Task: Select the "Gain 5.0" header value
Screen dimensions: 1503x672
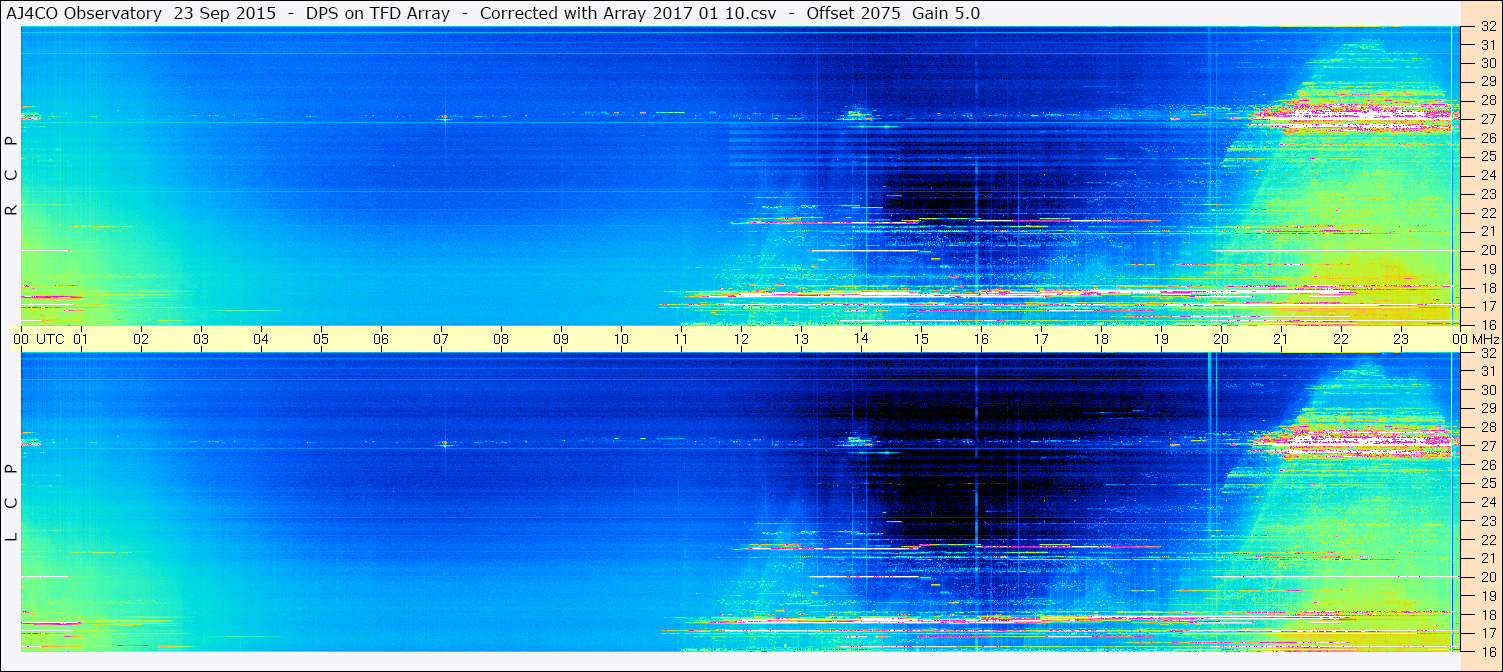Action: (x=946, y=13)
